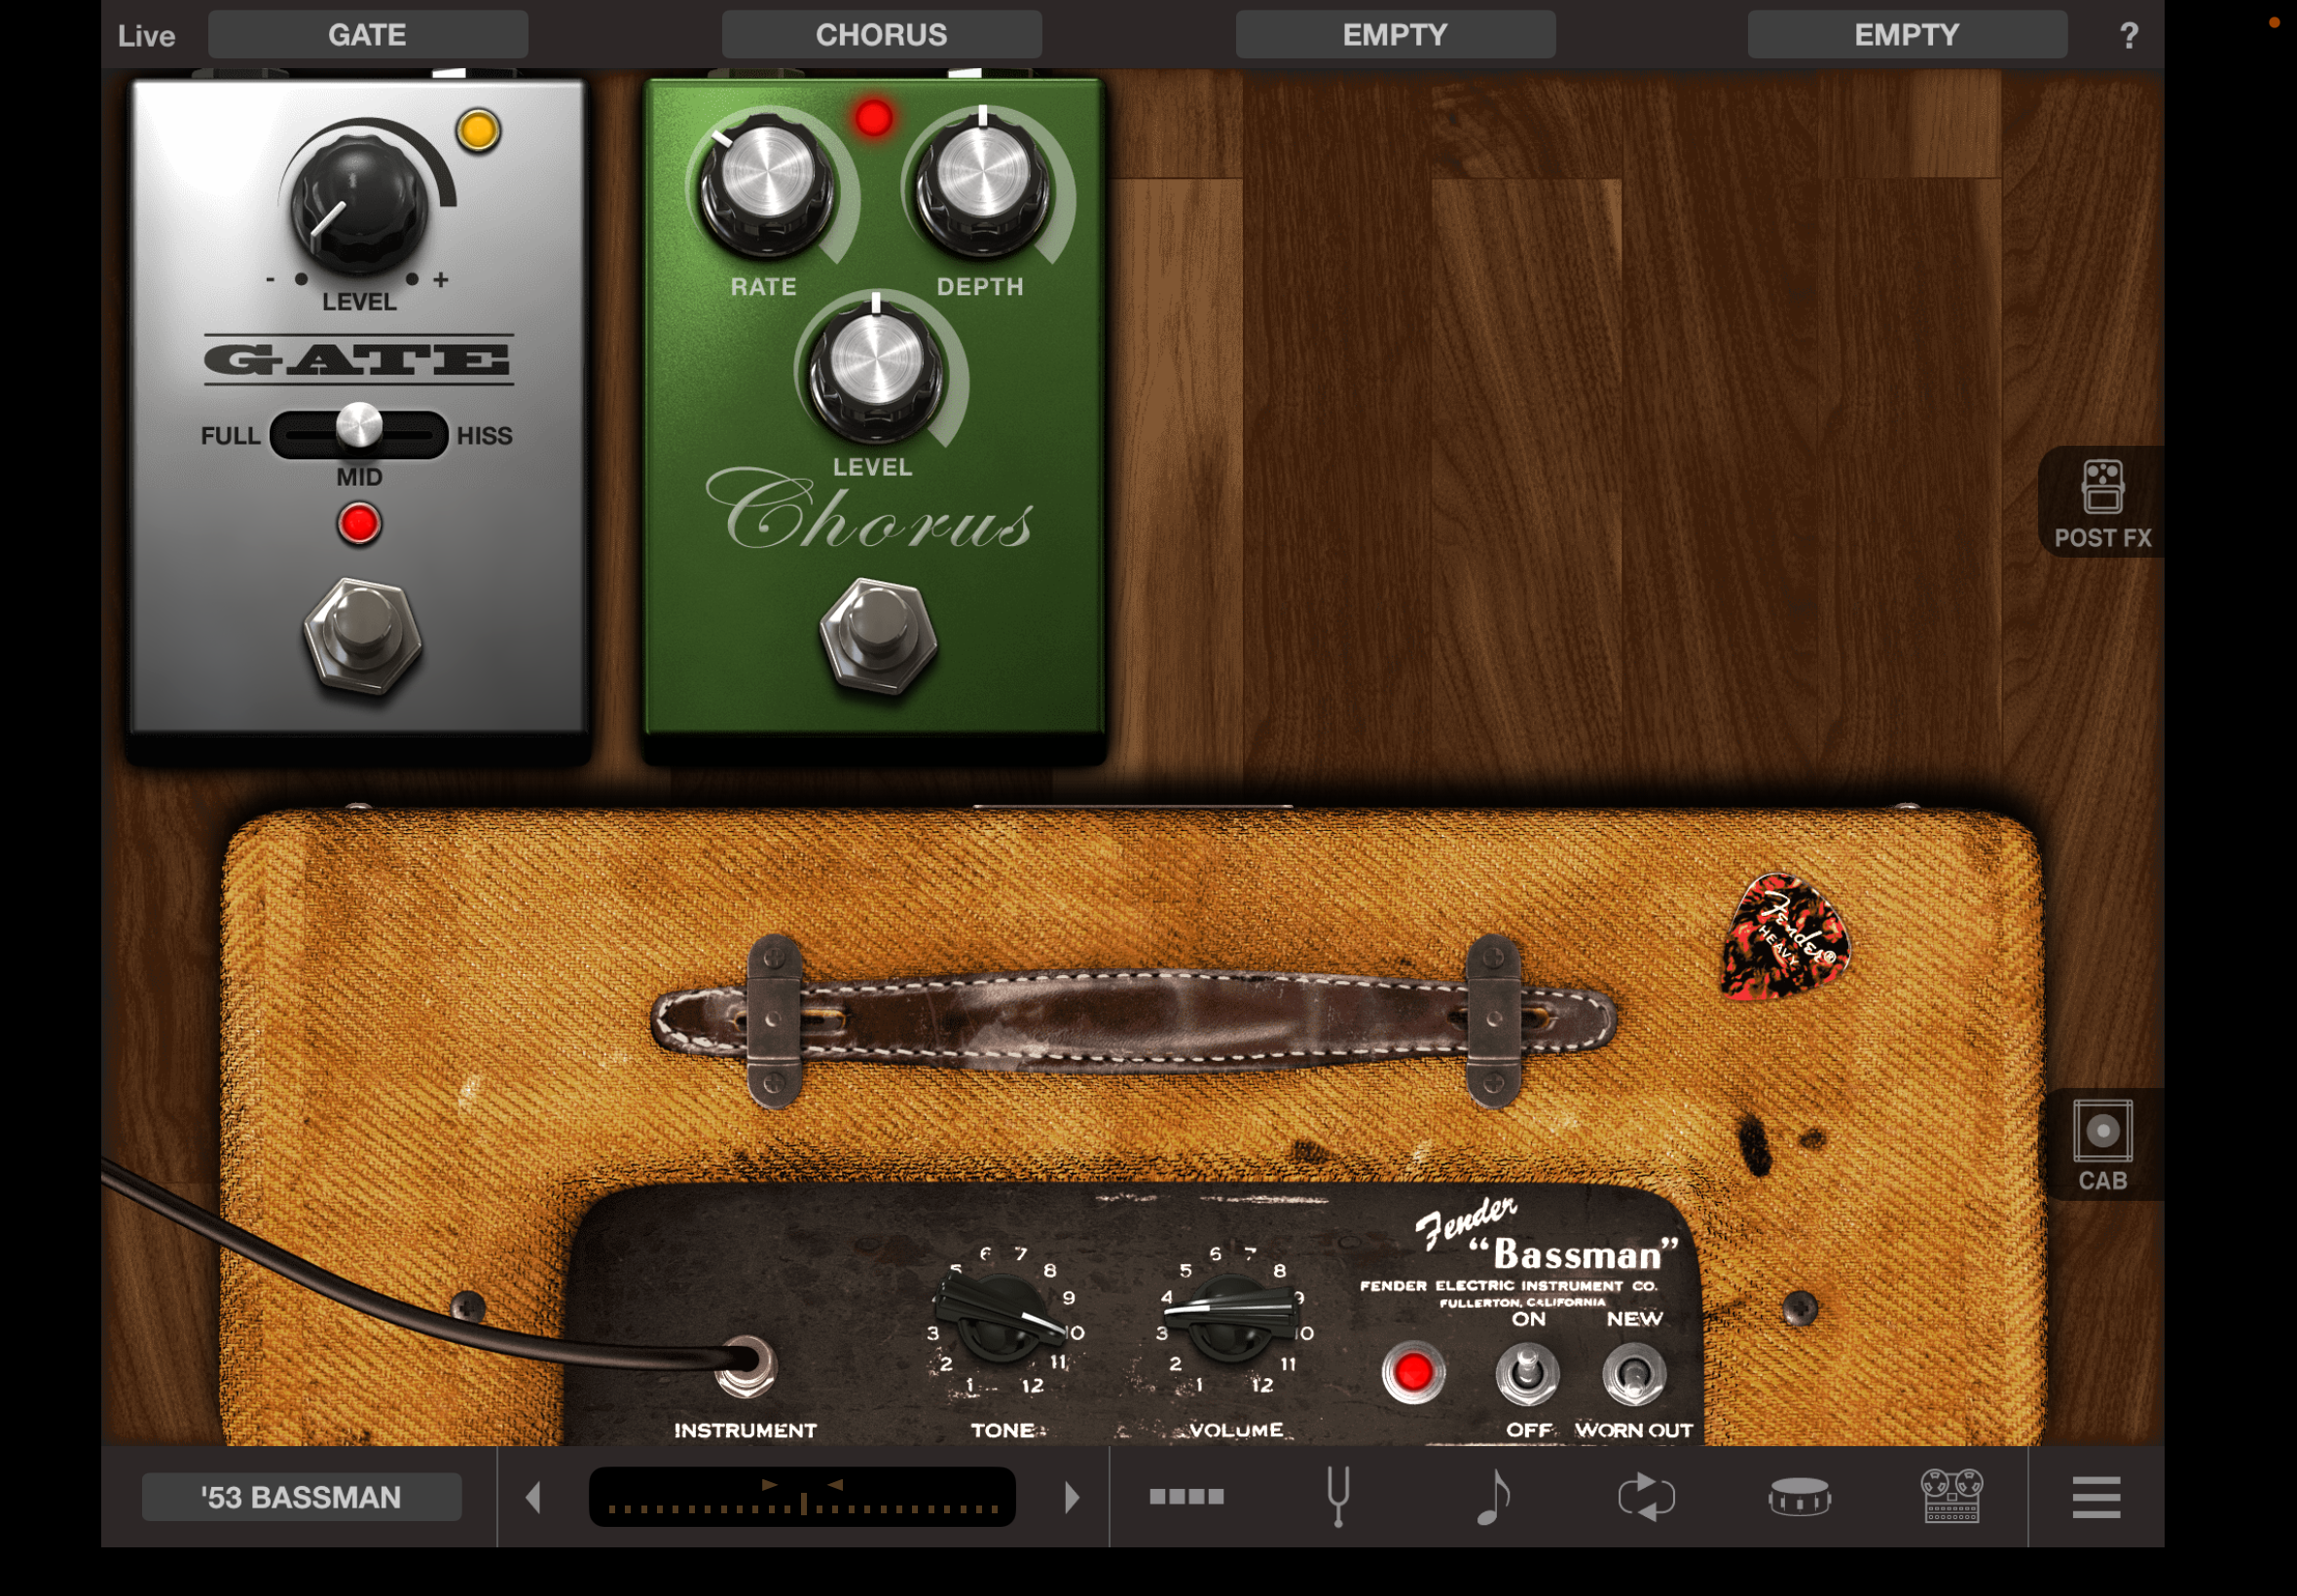This screenshot has height=1596, width=2297.
Task: Click the Gate pedal red LED
Action: [359, 524]
